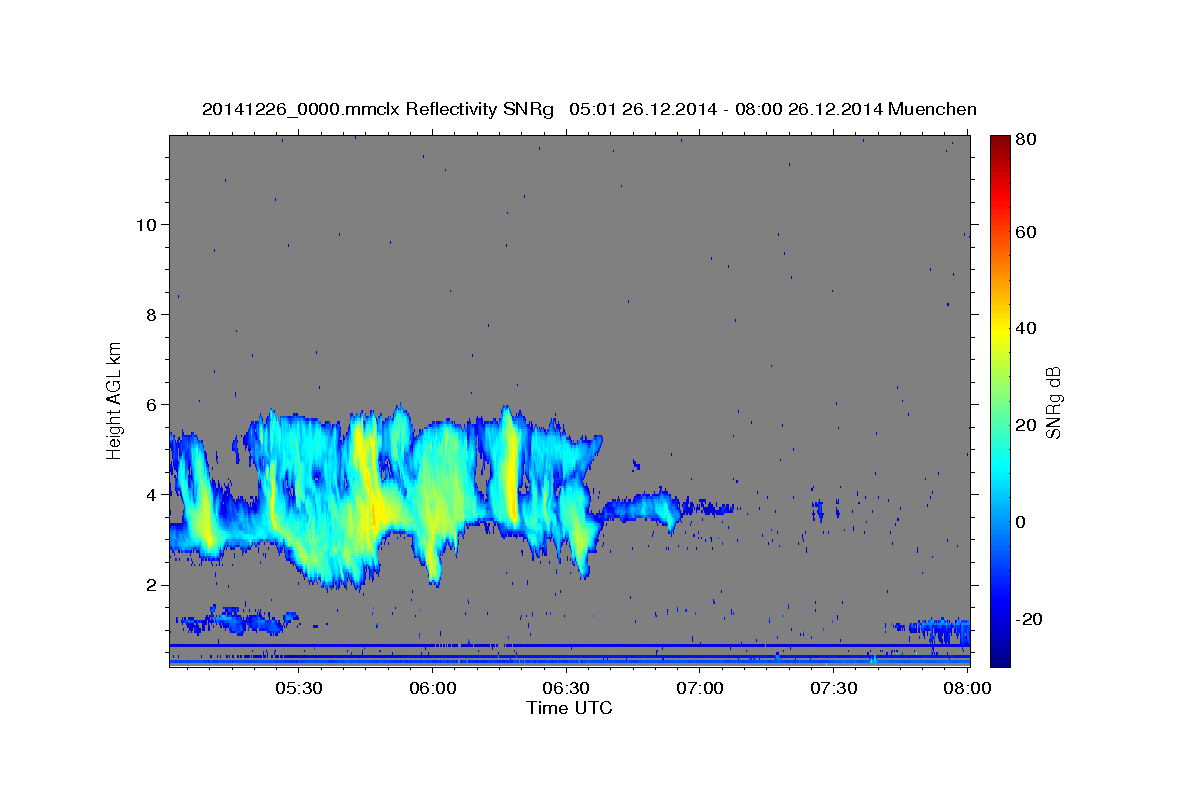This screenshot has width=1200, height=800.
Task: Click the colorbar value 80
Action: tap(1025, 140)
